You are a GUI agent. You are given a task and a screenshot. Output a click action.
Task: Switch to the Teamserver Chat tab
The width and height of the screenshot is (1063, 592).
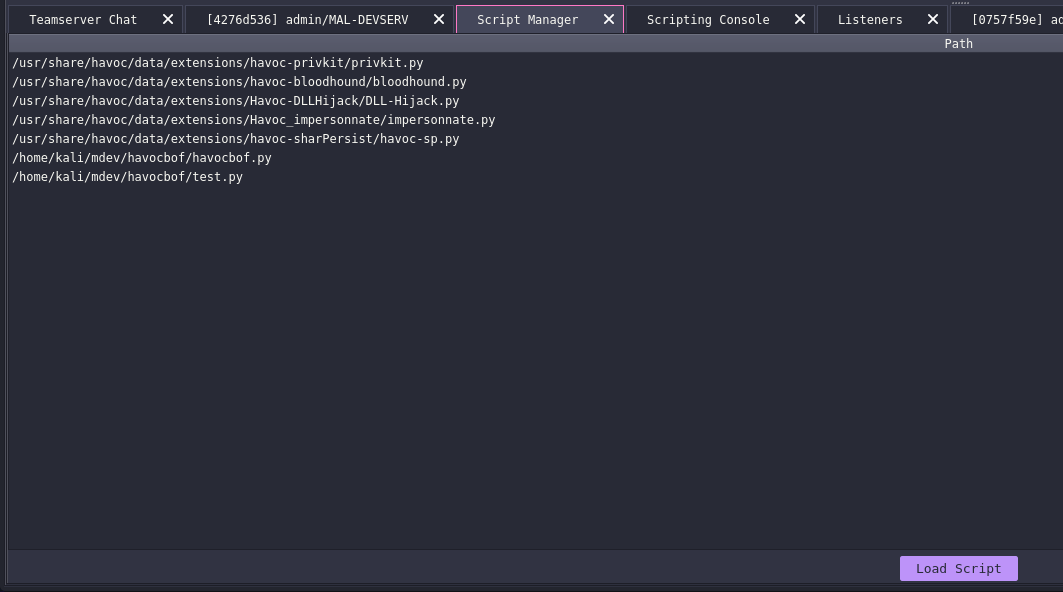tap(83, 20)
